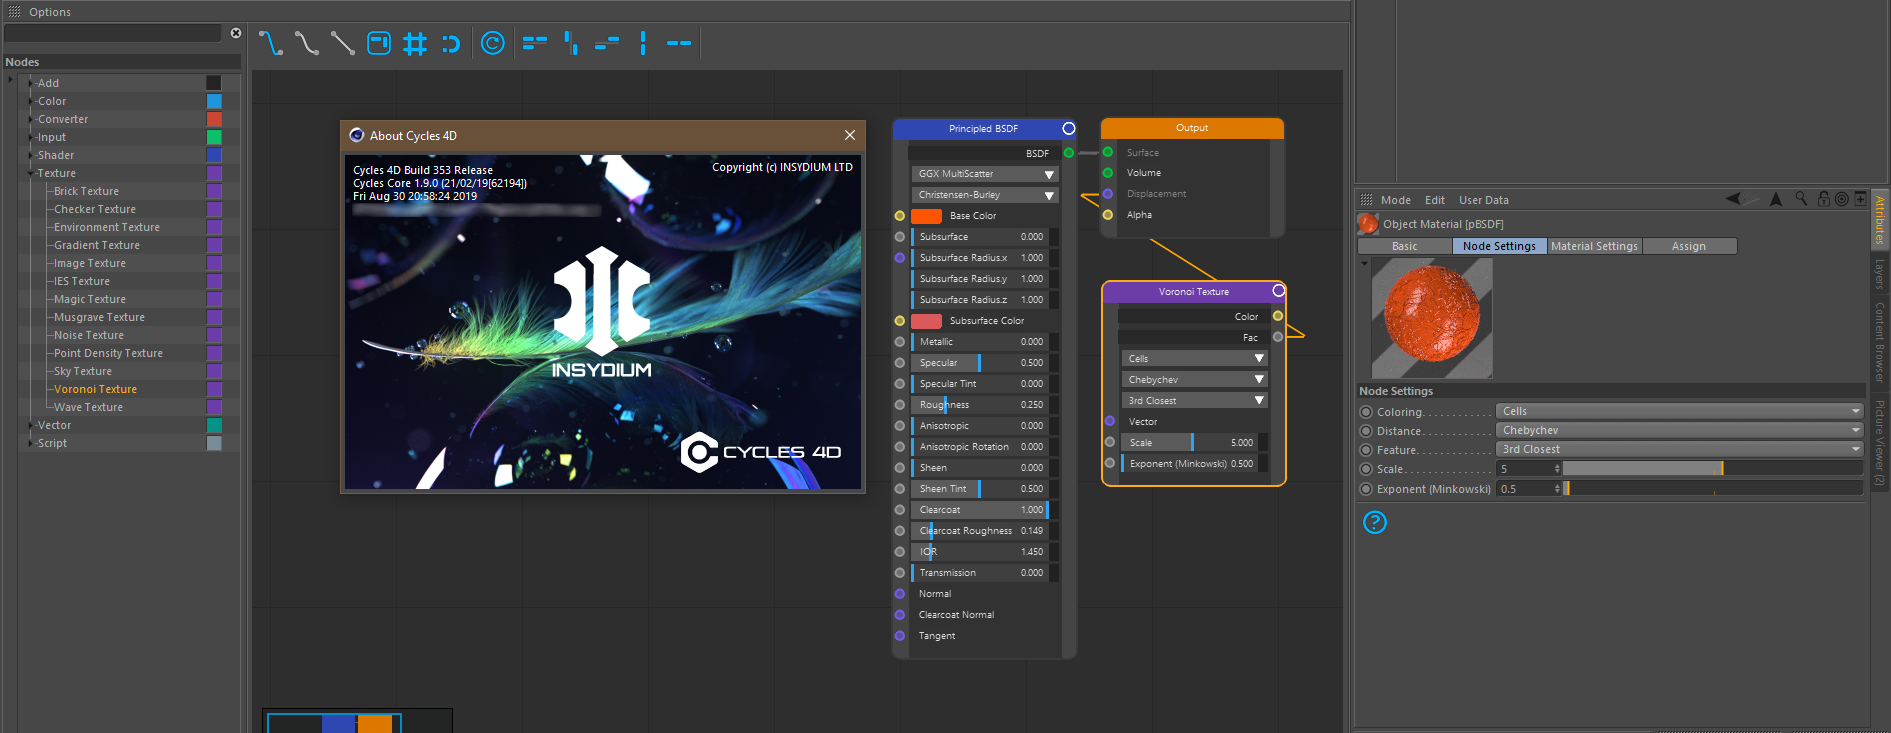Toggle Voronoi Texture node collapse circle
The image size is (1891, 733).
coord(1278,291)
